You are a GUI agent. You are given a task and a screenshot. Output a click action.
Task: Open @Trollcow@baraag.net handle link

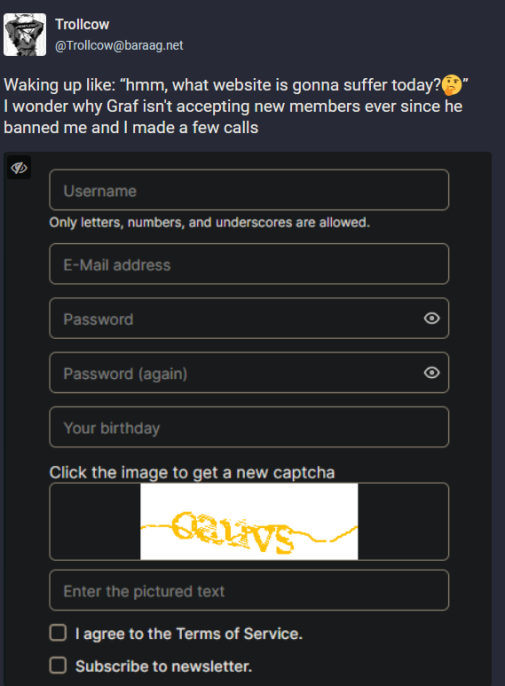[x=119, y=46]
